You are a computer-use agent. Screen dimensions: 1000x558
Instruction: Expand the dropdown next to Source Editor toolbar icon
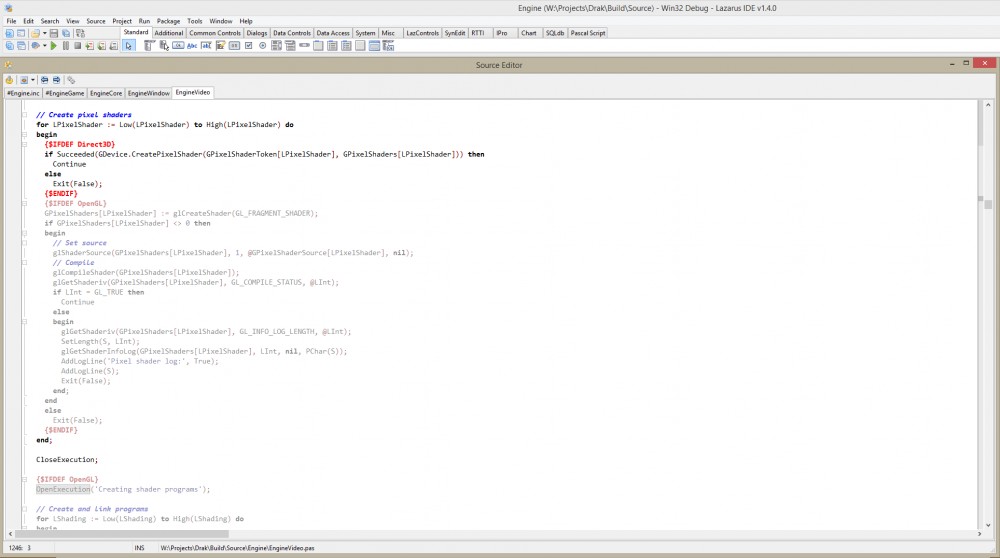click(x=33, y=79)
